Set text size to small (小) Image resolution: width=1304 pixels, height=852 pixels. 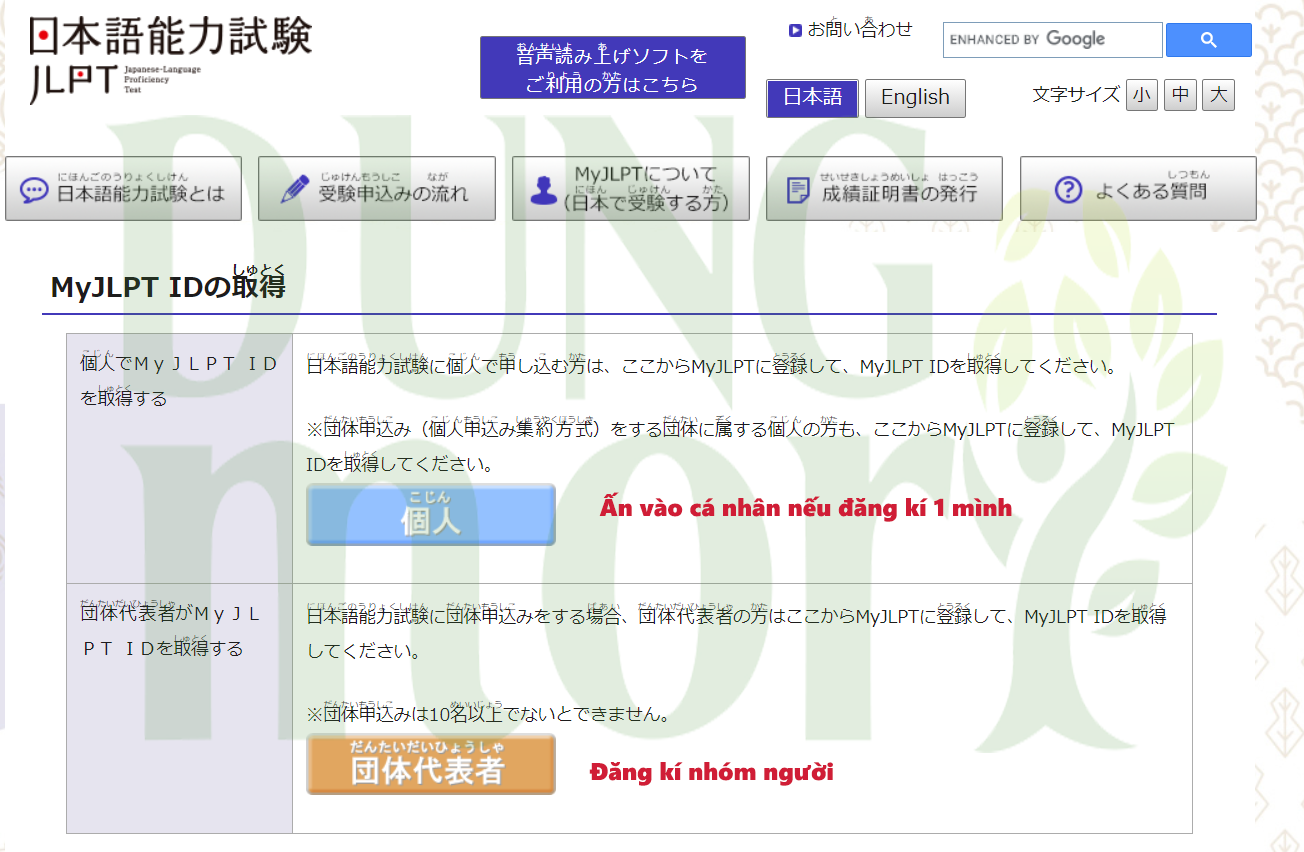click(1141, 95)
